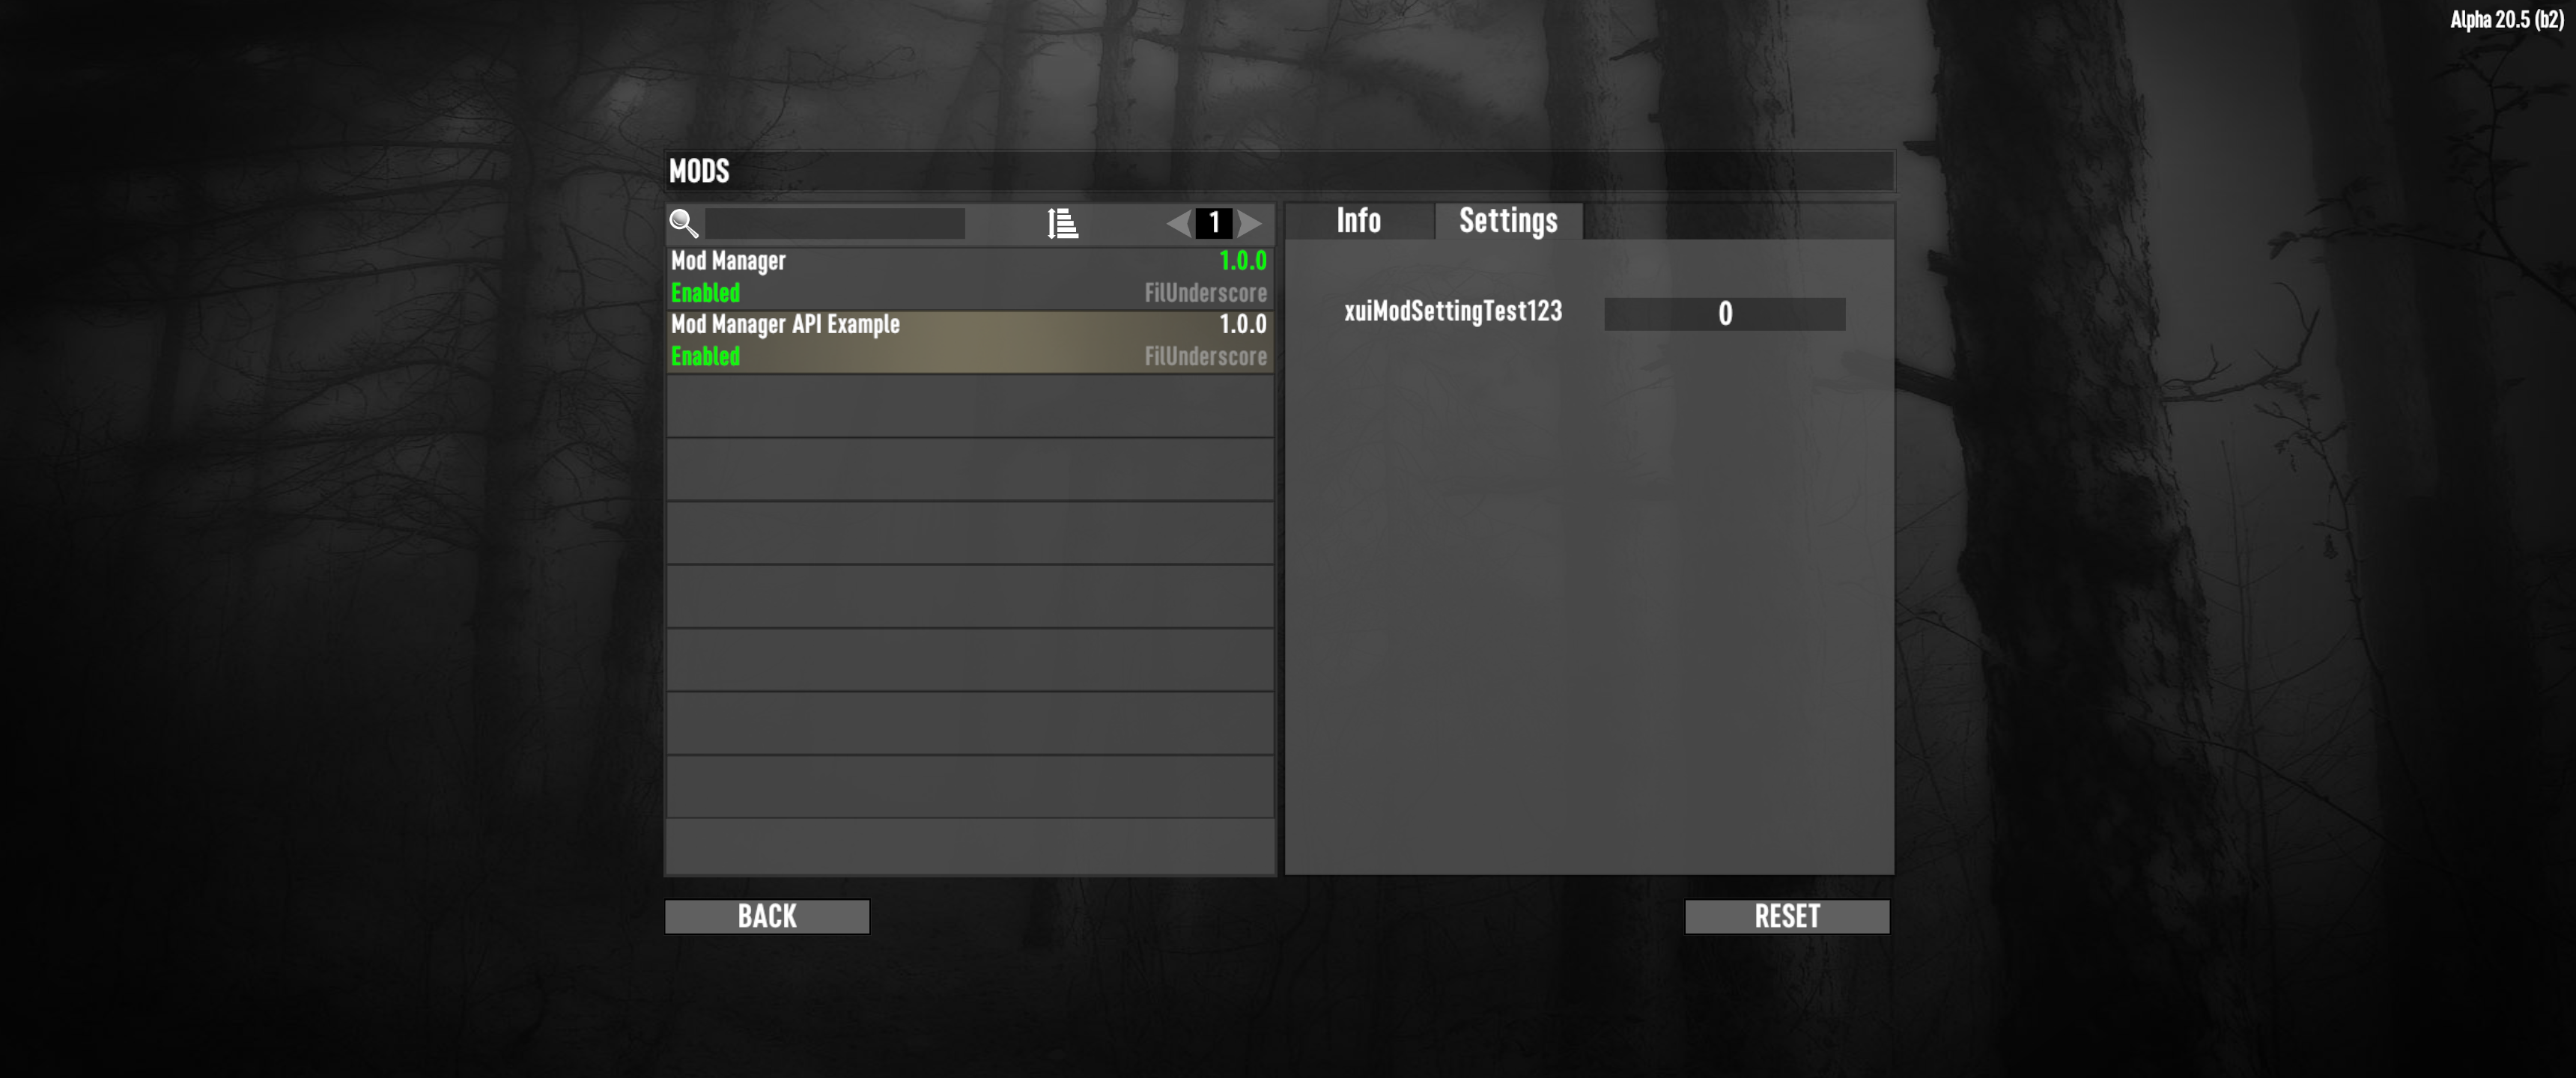Go to next page with right arrow

[x=1250, y=223]
